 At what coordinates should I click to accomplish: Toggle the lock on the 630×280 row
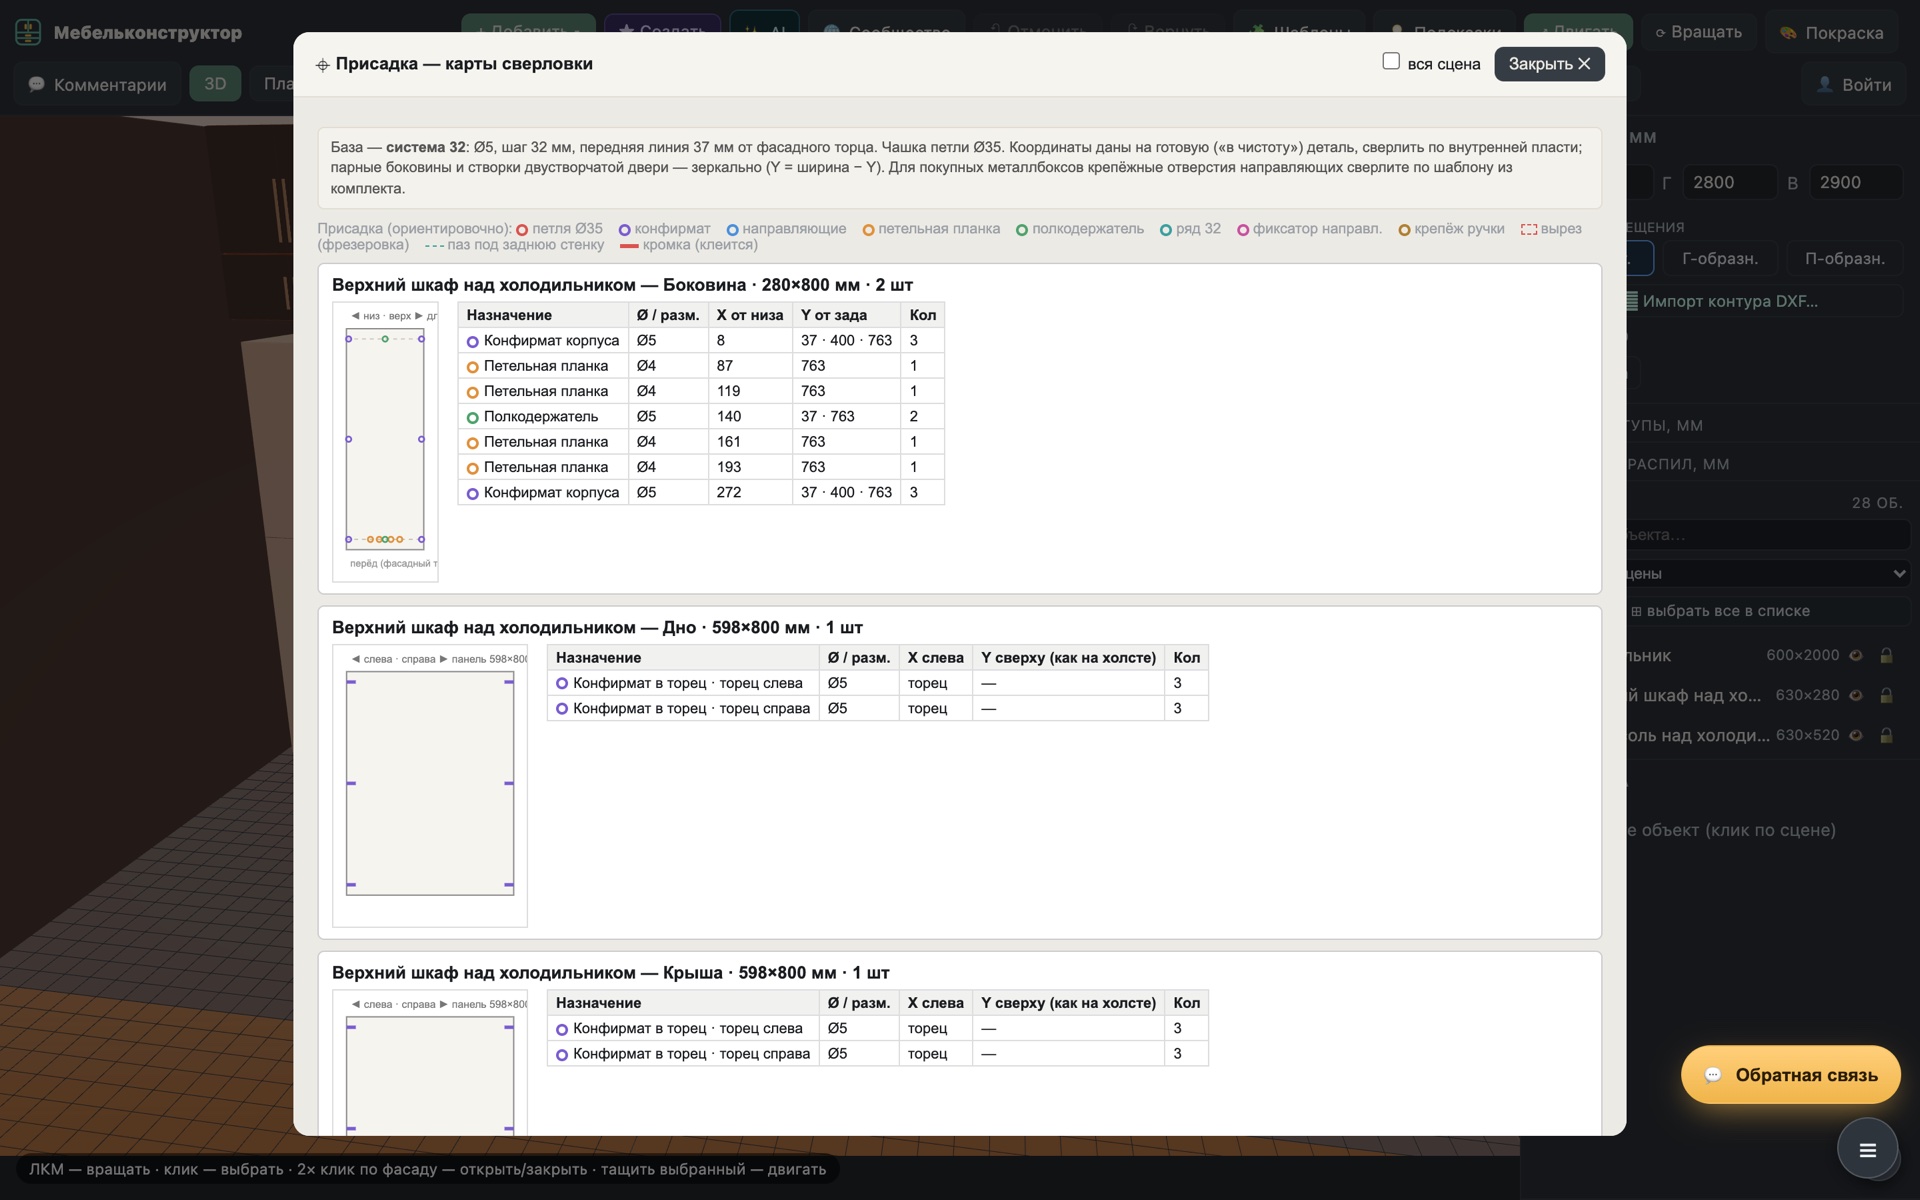1886,695
